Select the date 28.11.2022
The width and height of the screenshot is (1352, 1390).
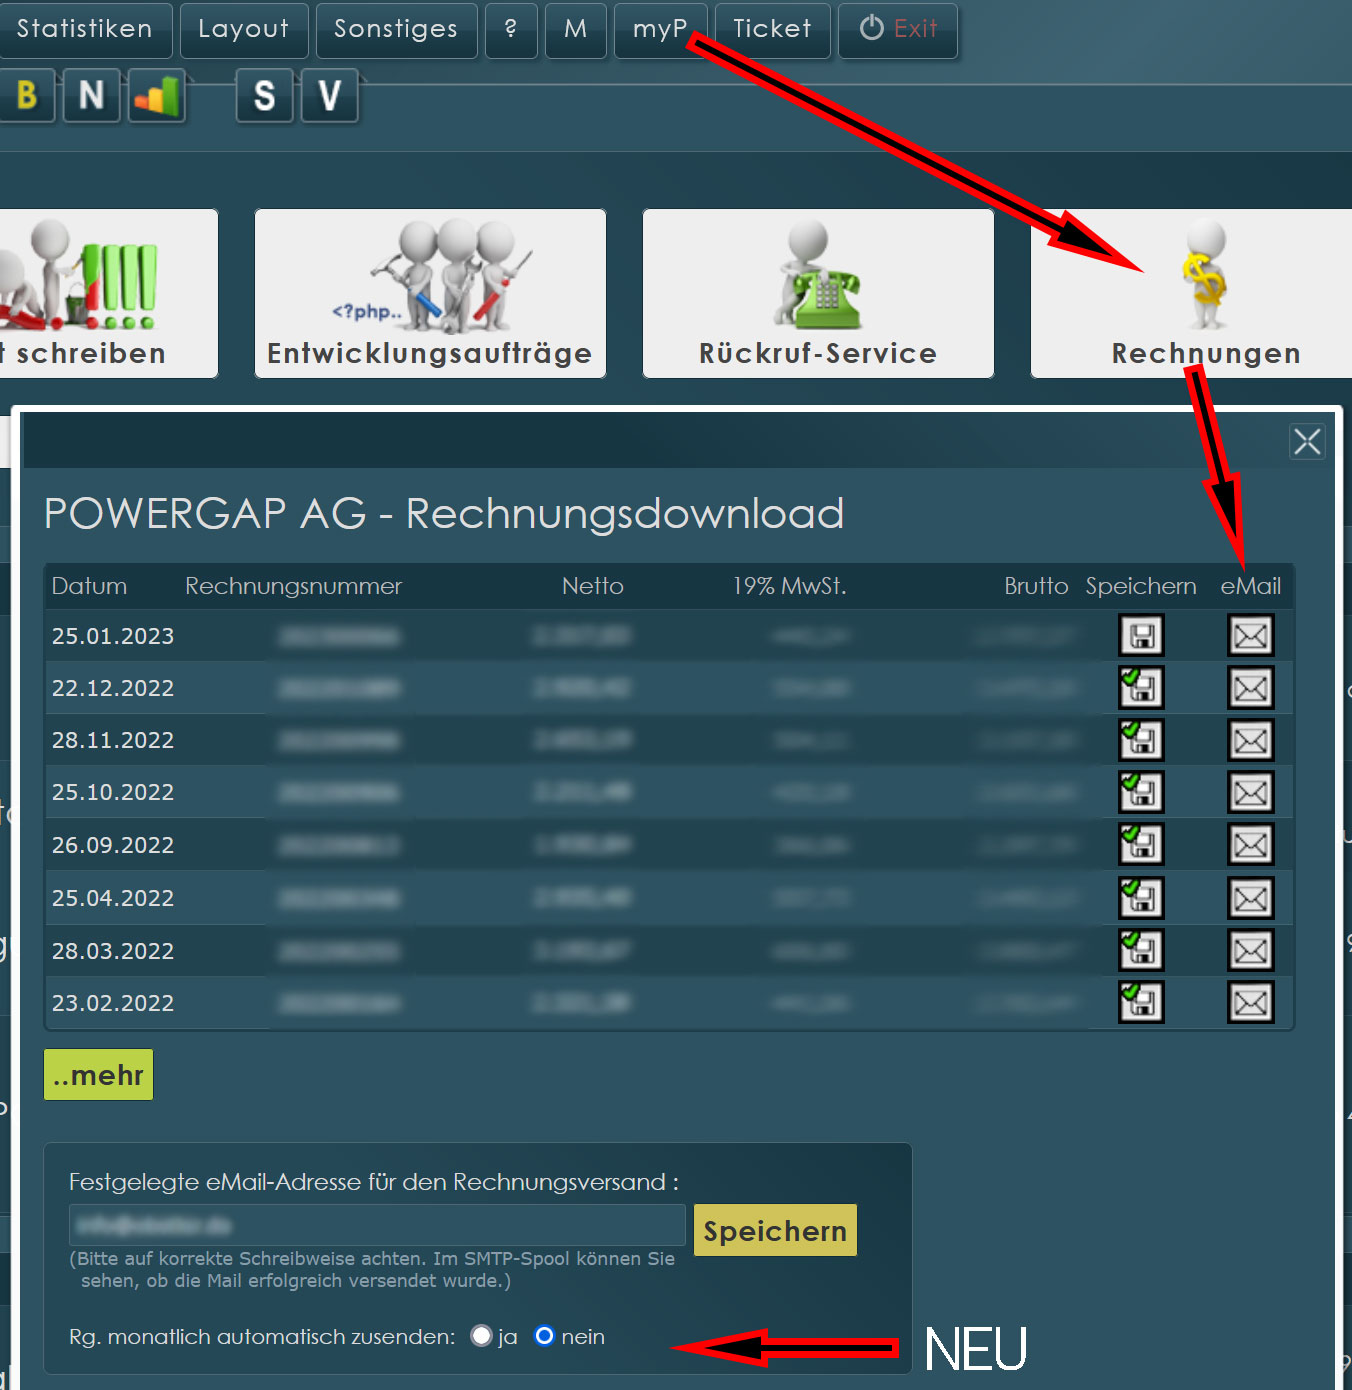pyautogui.click(x=113, y=740)
